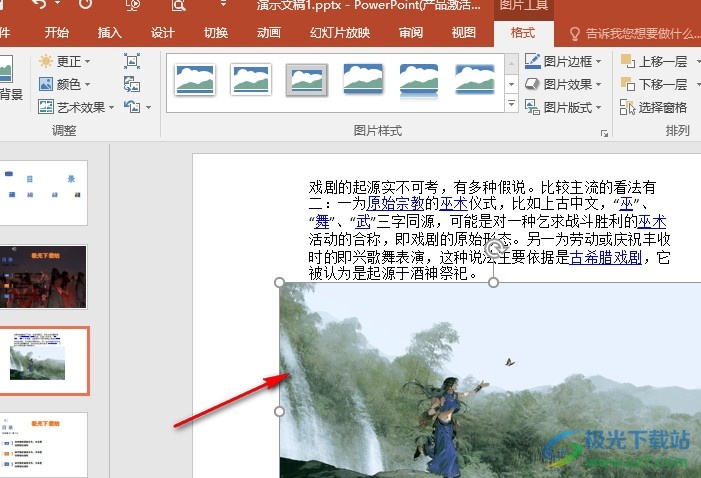
Task: Click start slideshow icon in title bar
Action: click(x=133, y=4)
